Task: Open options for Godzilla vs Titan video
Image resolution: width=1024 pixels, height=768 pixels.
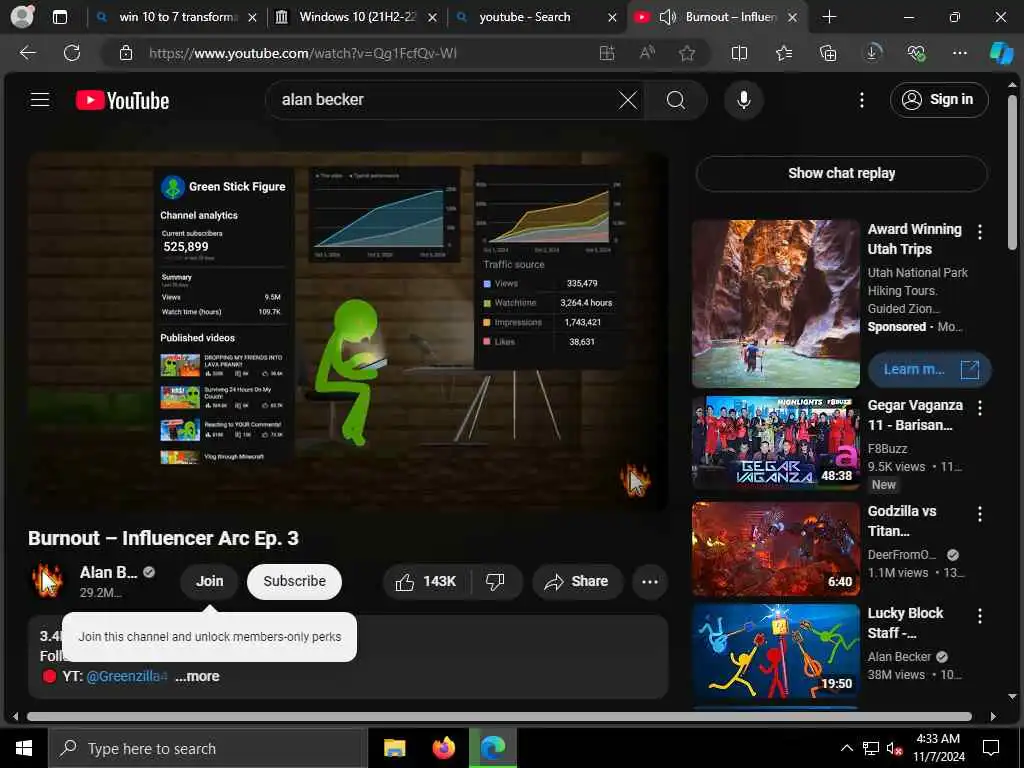Action: coord(979,514)
